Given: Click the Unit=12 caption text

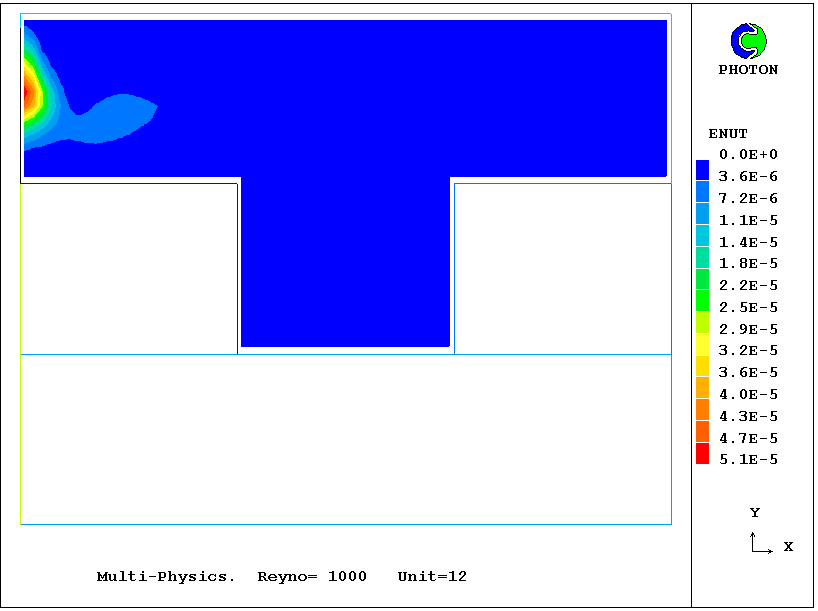Looking at the screenshot, I should [432, 577].
